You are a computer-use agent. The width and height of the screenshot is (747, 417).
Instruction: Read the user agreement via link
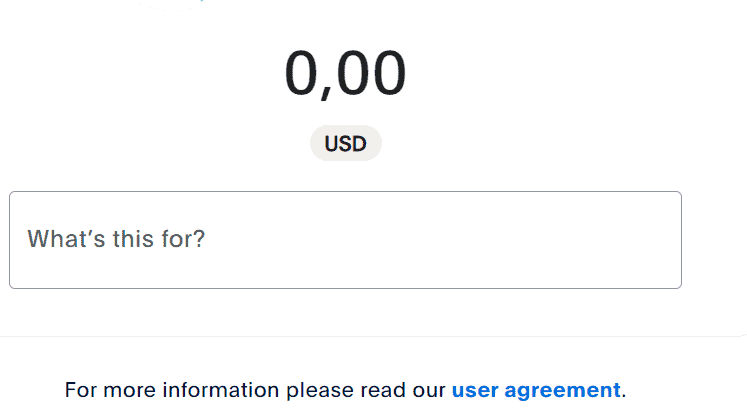point(536,390)
